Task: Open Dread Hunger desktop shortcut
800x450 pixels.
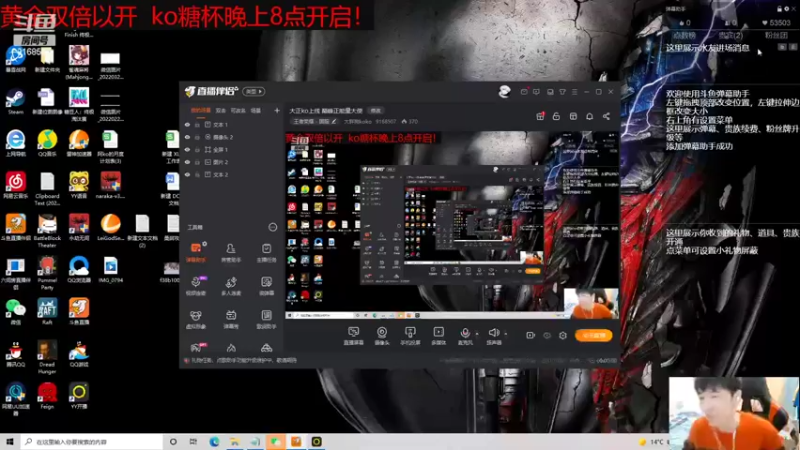Action: click(x=47, y=357)
